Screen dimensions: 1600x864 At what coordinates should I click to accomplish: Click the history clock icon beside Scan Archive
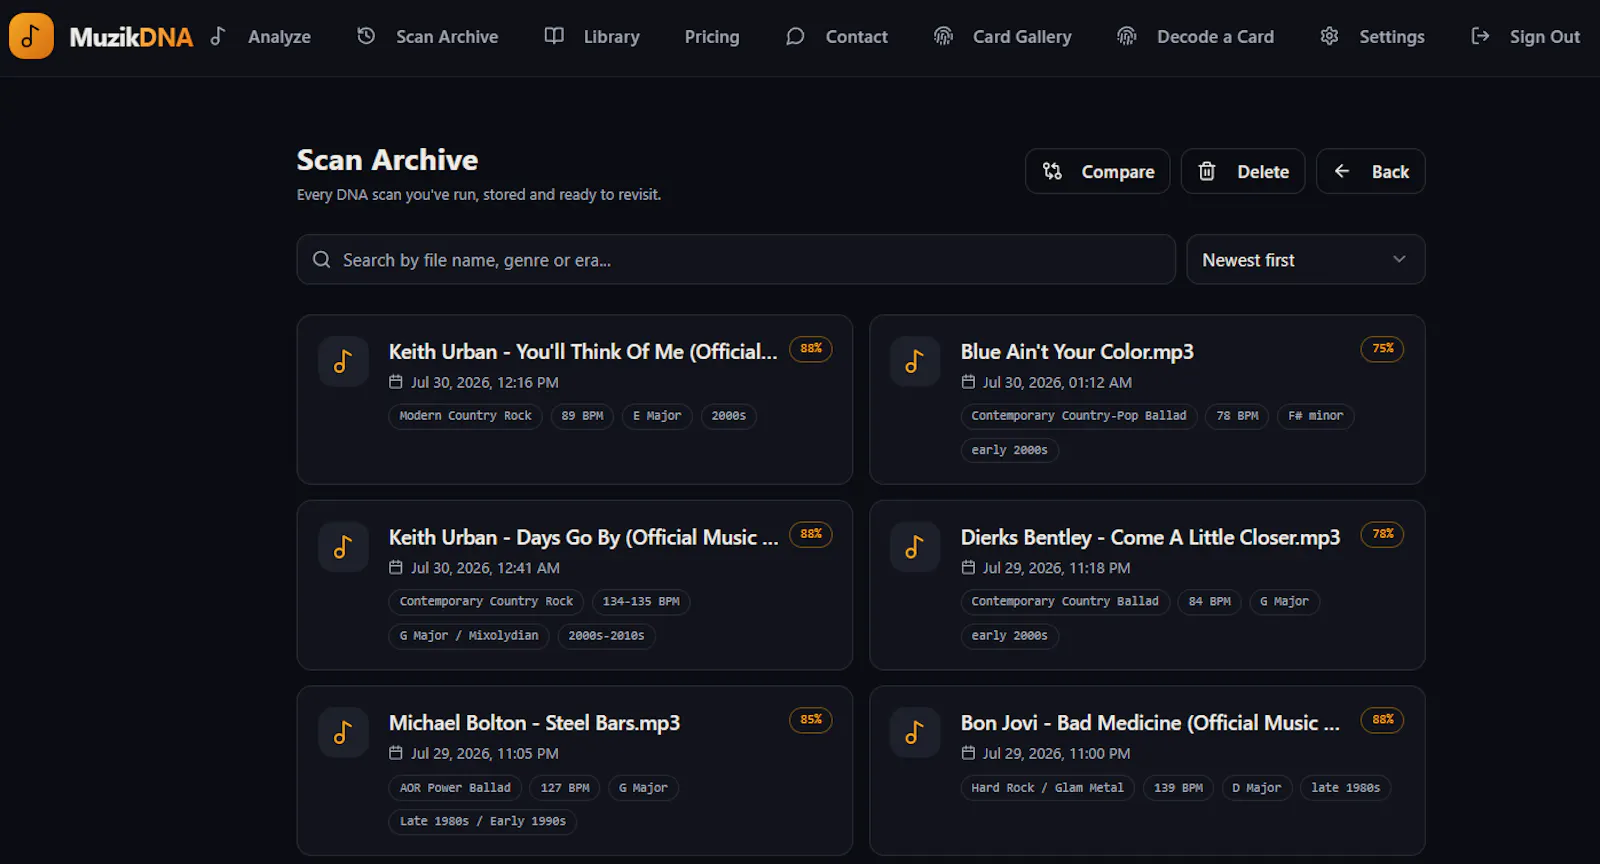click(x=366, y=36)
